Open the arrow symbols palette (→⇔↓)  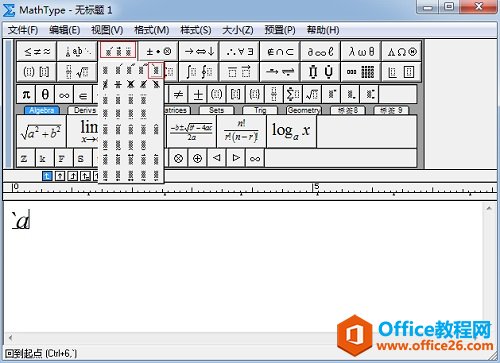tap(199, 51)
